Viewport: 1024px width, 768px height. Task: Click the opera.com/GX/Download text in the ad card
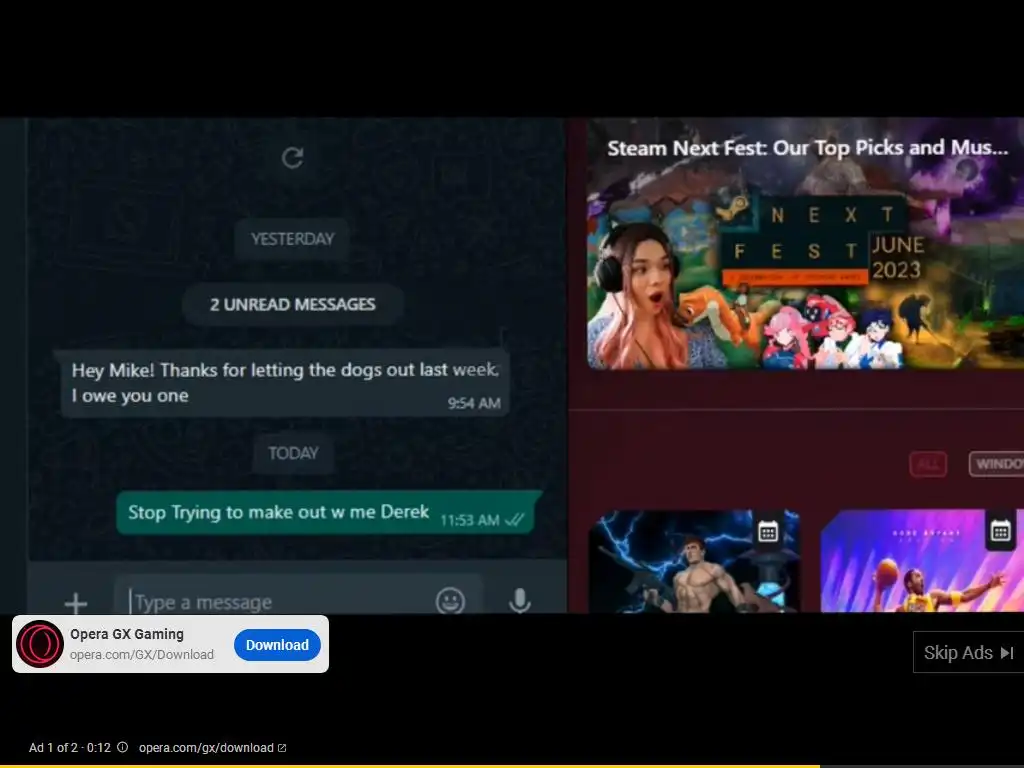(x=142, y=654)
